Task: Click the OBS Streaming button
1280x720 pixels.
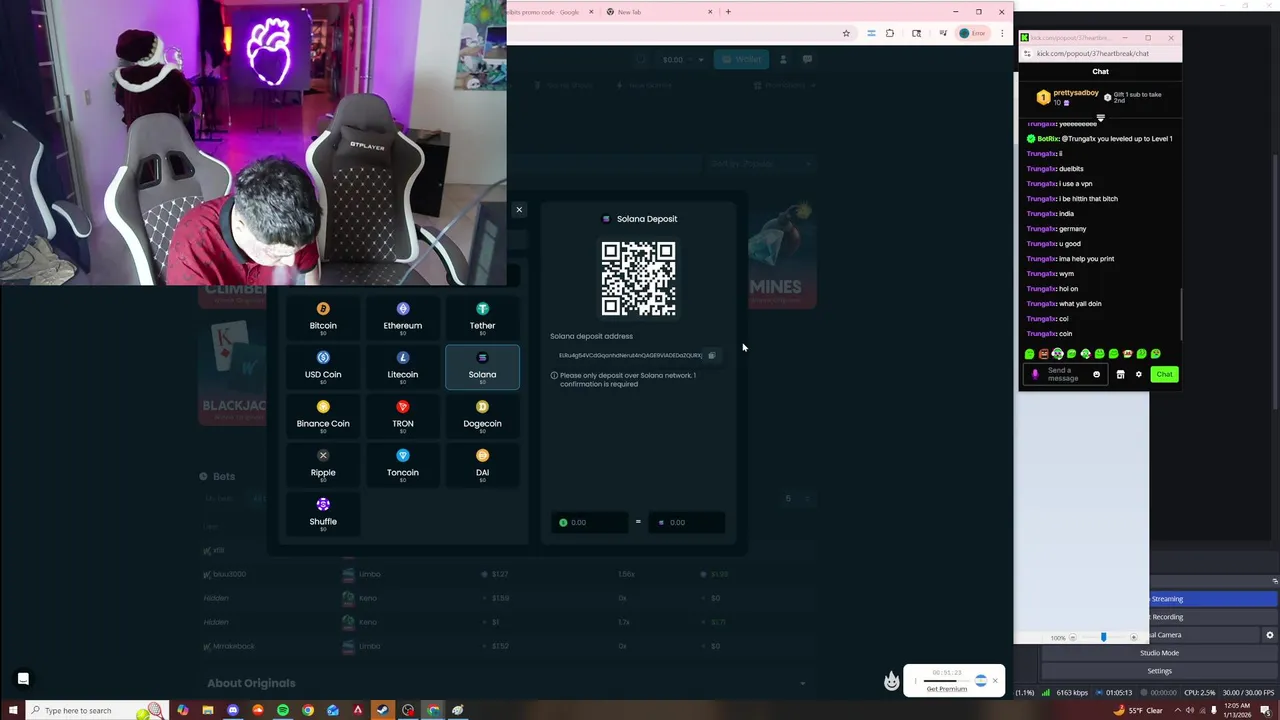Action: (x=1213, y=599)
